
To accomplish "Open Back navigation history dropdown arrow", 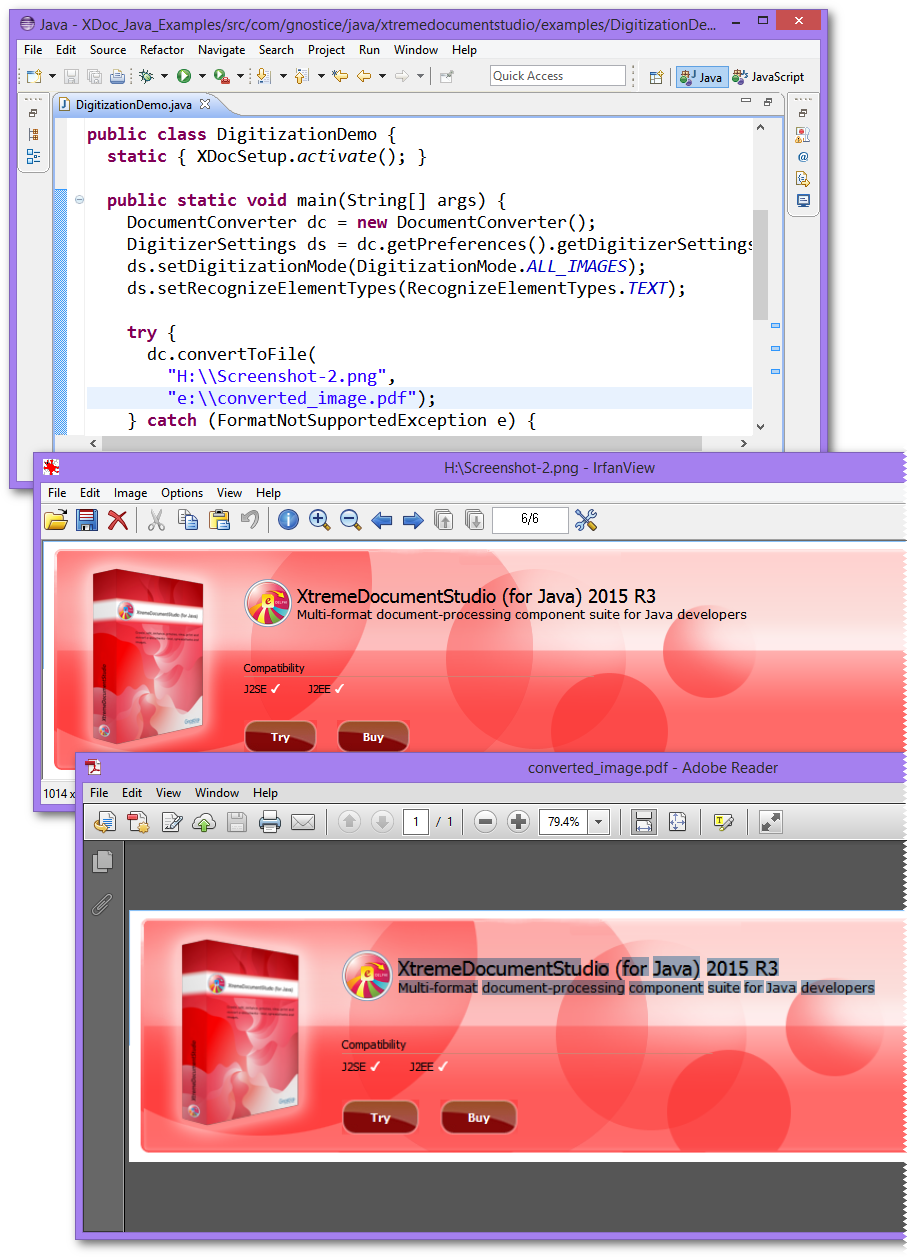I will [383, 76].
